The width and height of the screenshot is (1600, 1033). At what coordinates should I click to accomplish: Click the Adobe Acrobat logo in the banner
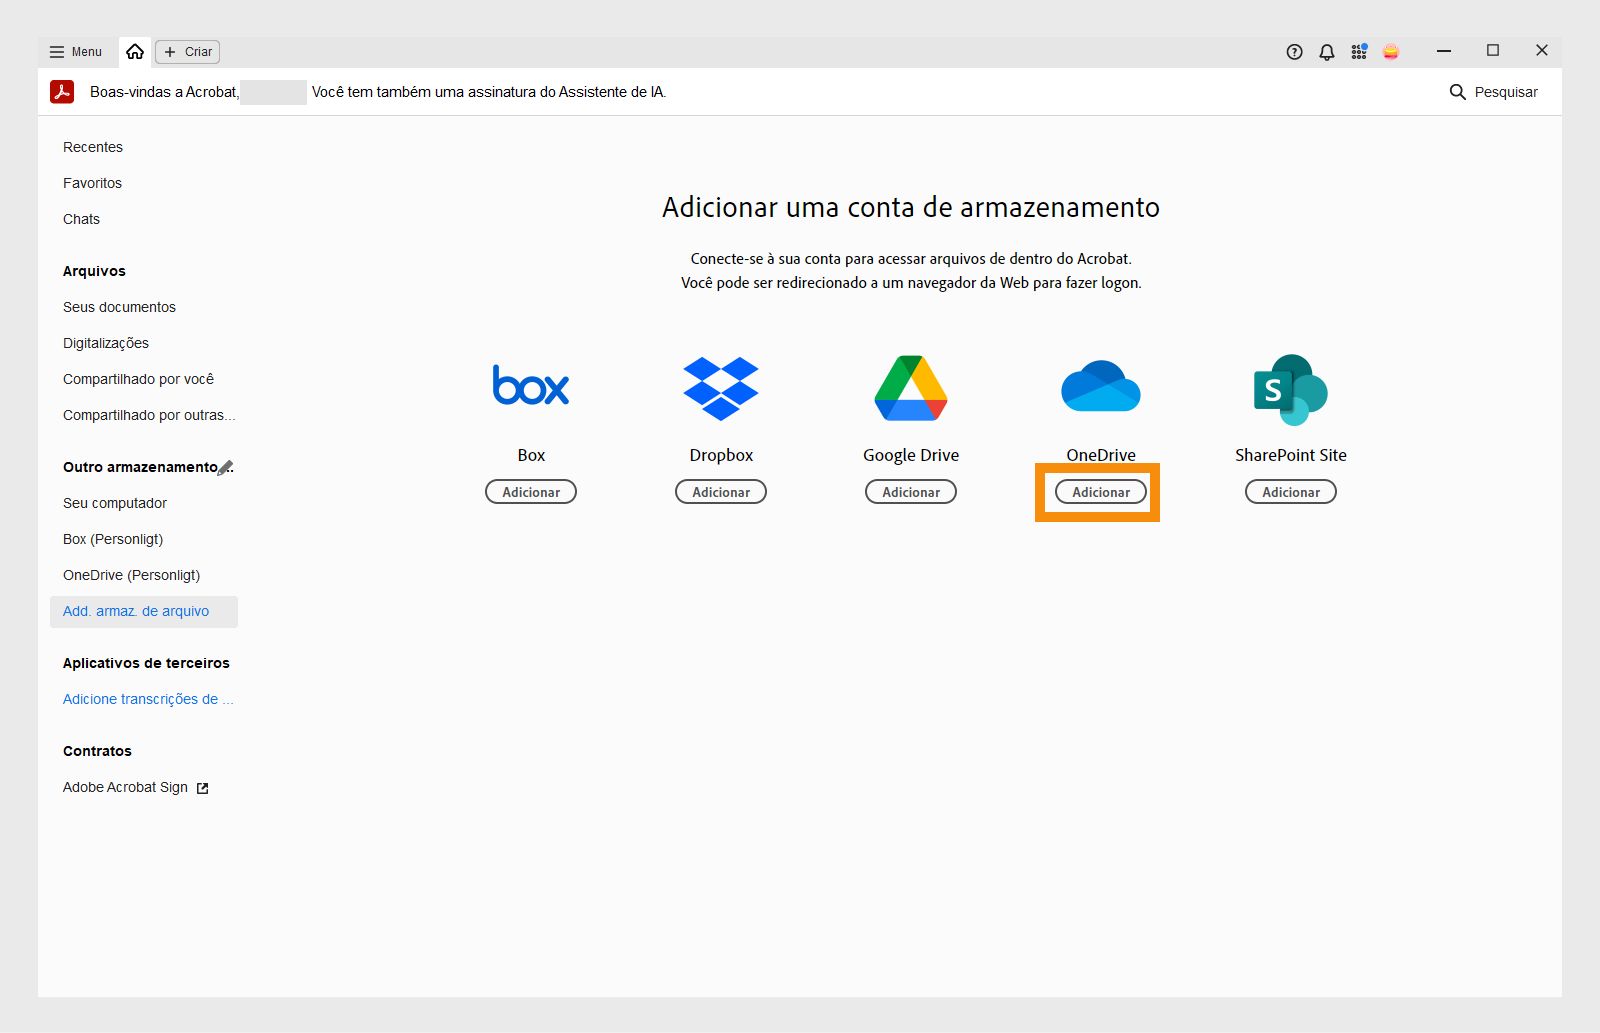click(62, 92)
